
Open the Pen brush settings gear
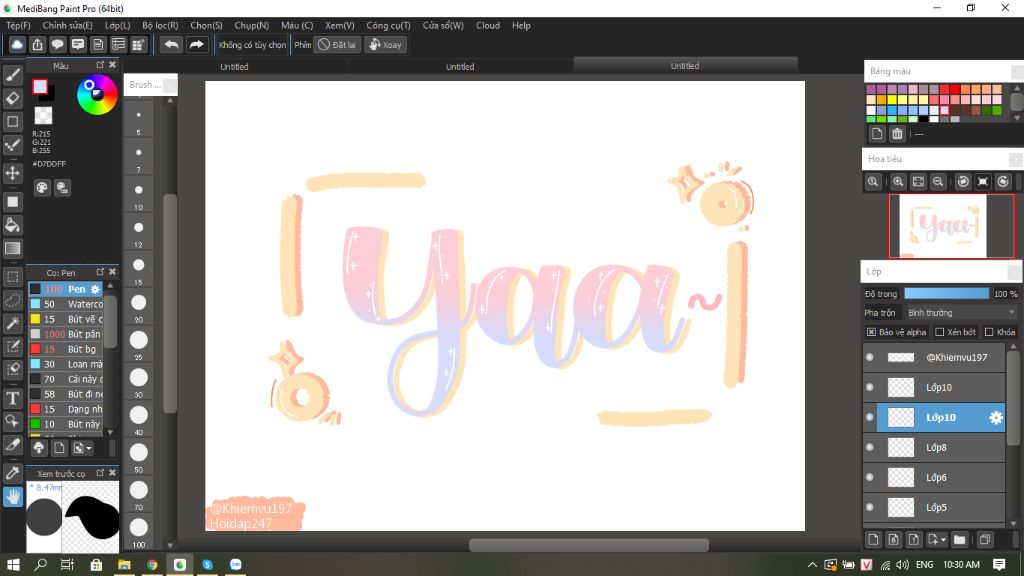point(95,289)
